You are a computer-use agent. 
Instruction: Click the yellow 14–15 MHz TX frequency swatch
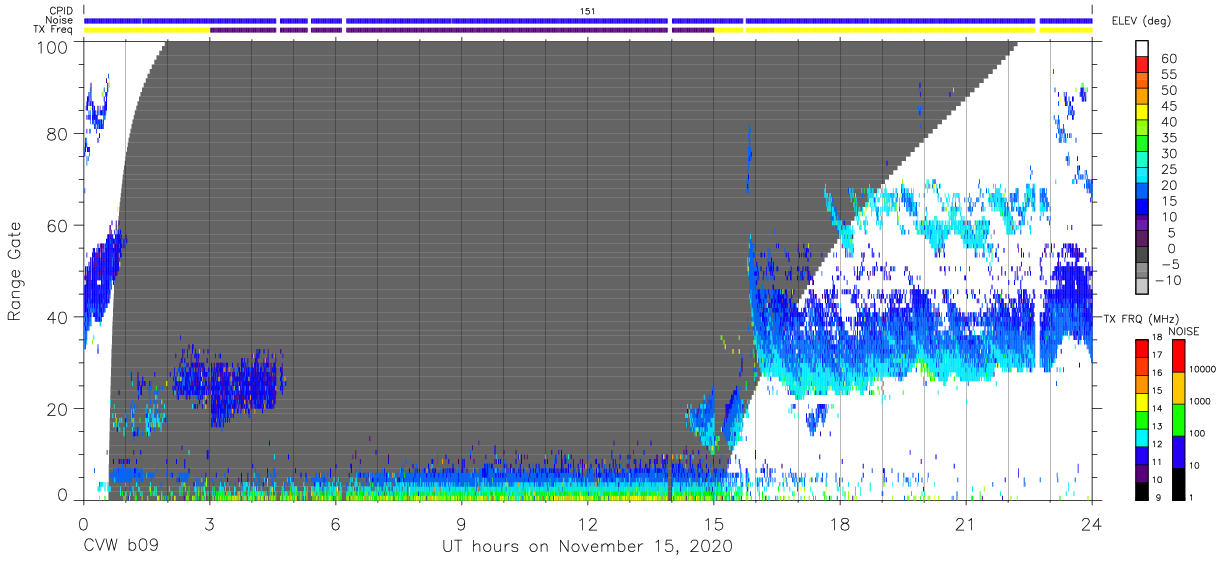(x=1143, y=402)
